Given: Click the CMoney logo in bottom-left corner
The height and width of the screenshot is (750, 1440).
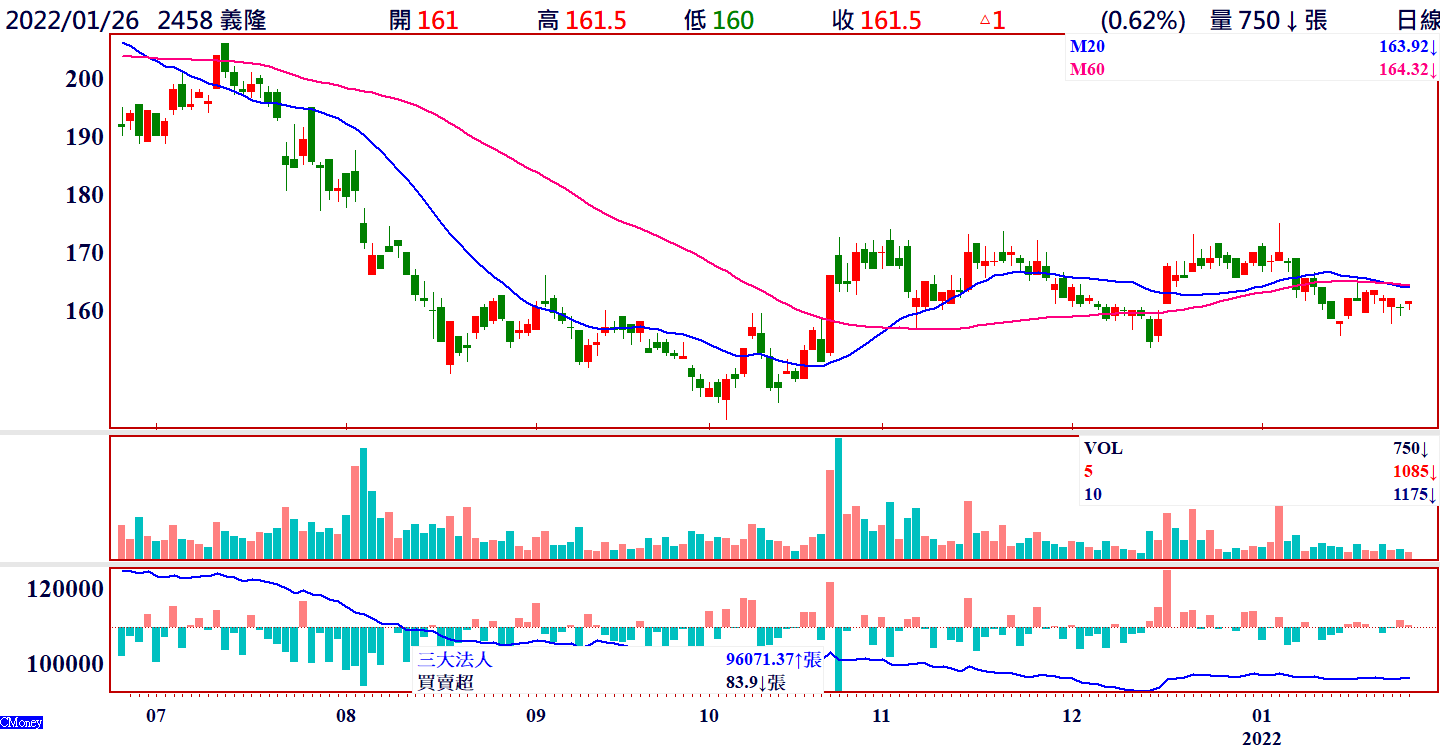Looking at the screenshot, I should tap(21, 722).
